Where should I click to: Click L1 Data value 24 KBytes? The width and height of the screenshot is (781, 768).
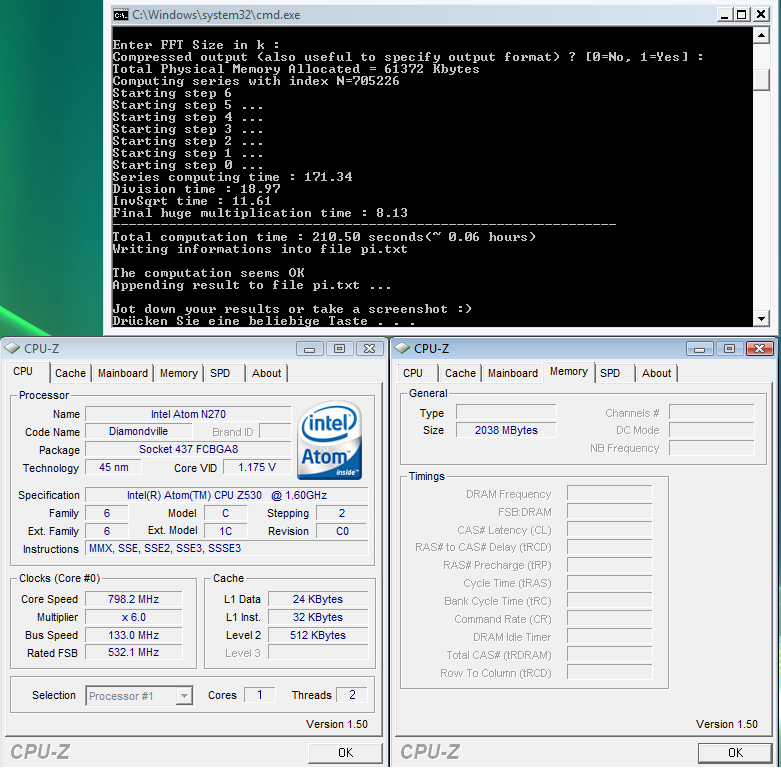pos(318,599)
